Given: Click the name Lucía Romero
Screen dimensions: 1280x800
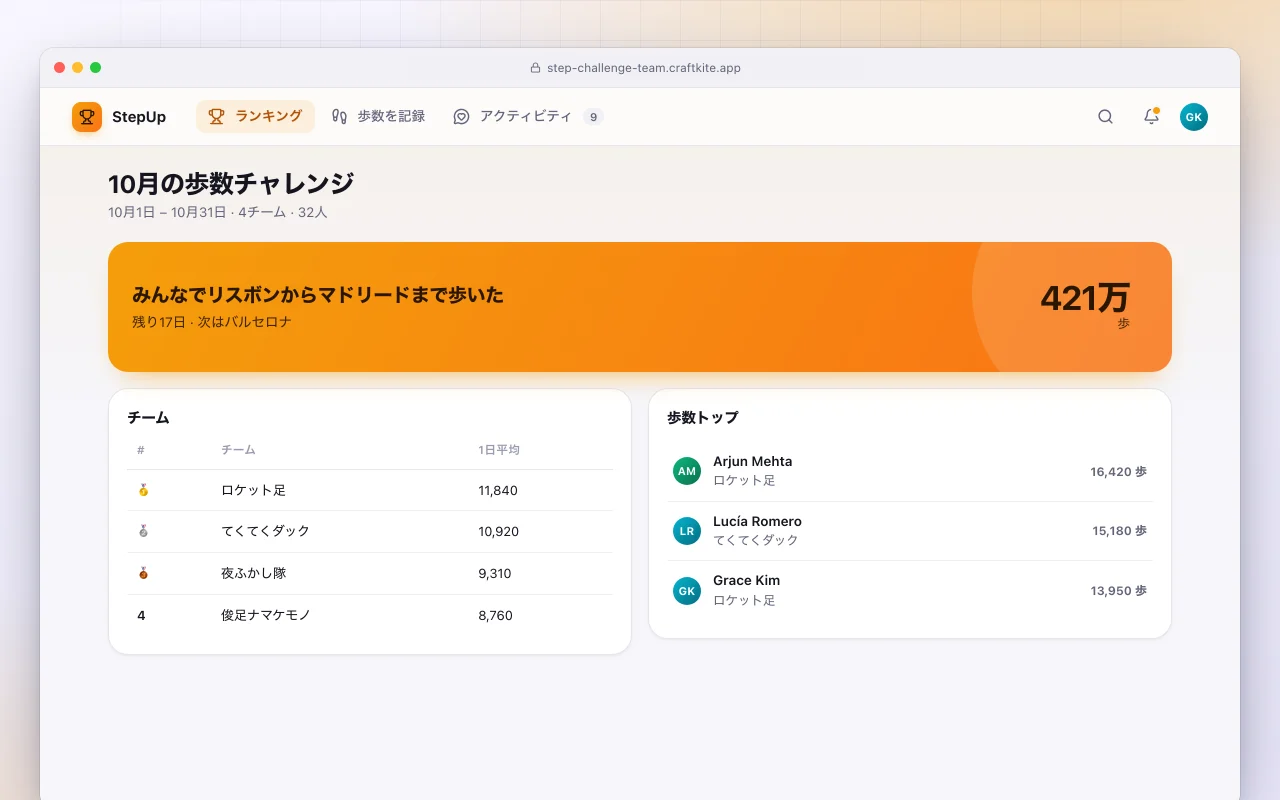Looking at the screenshot, I should (x=757, y=522).
